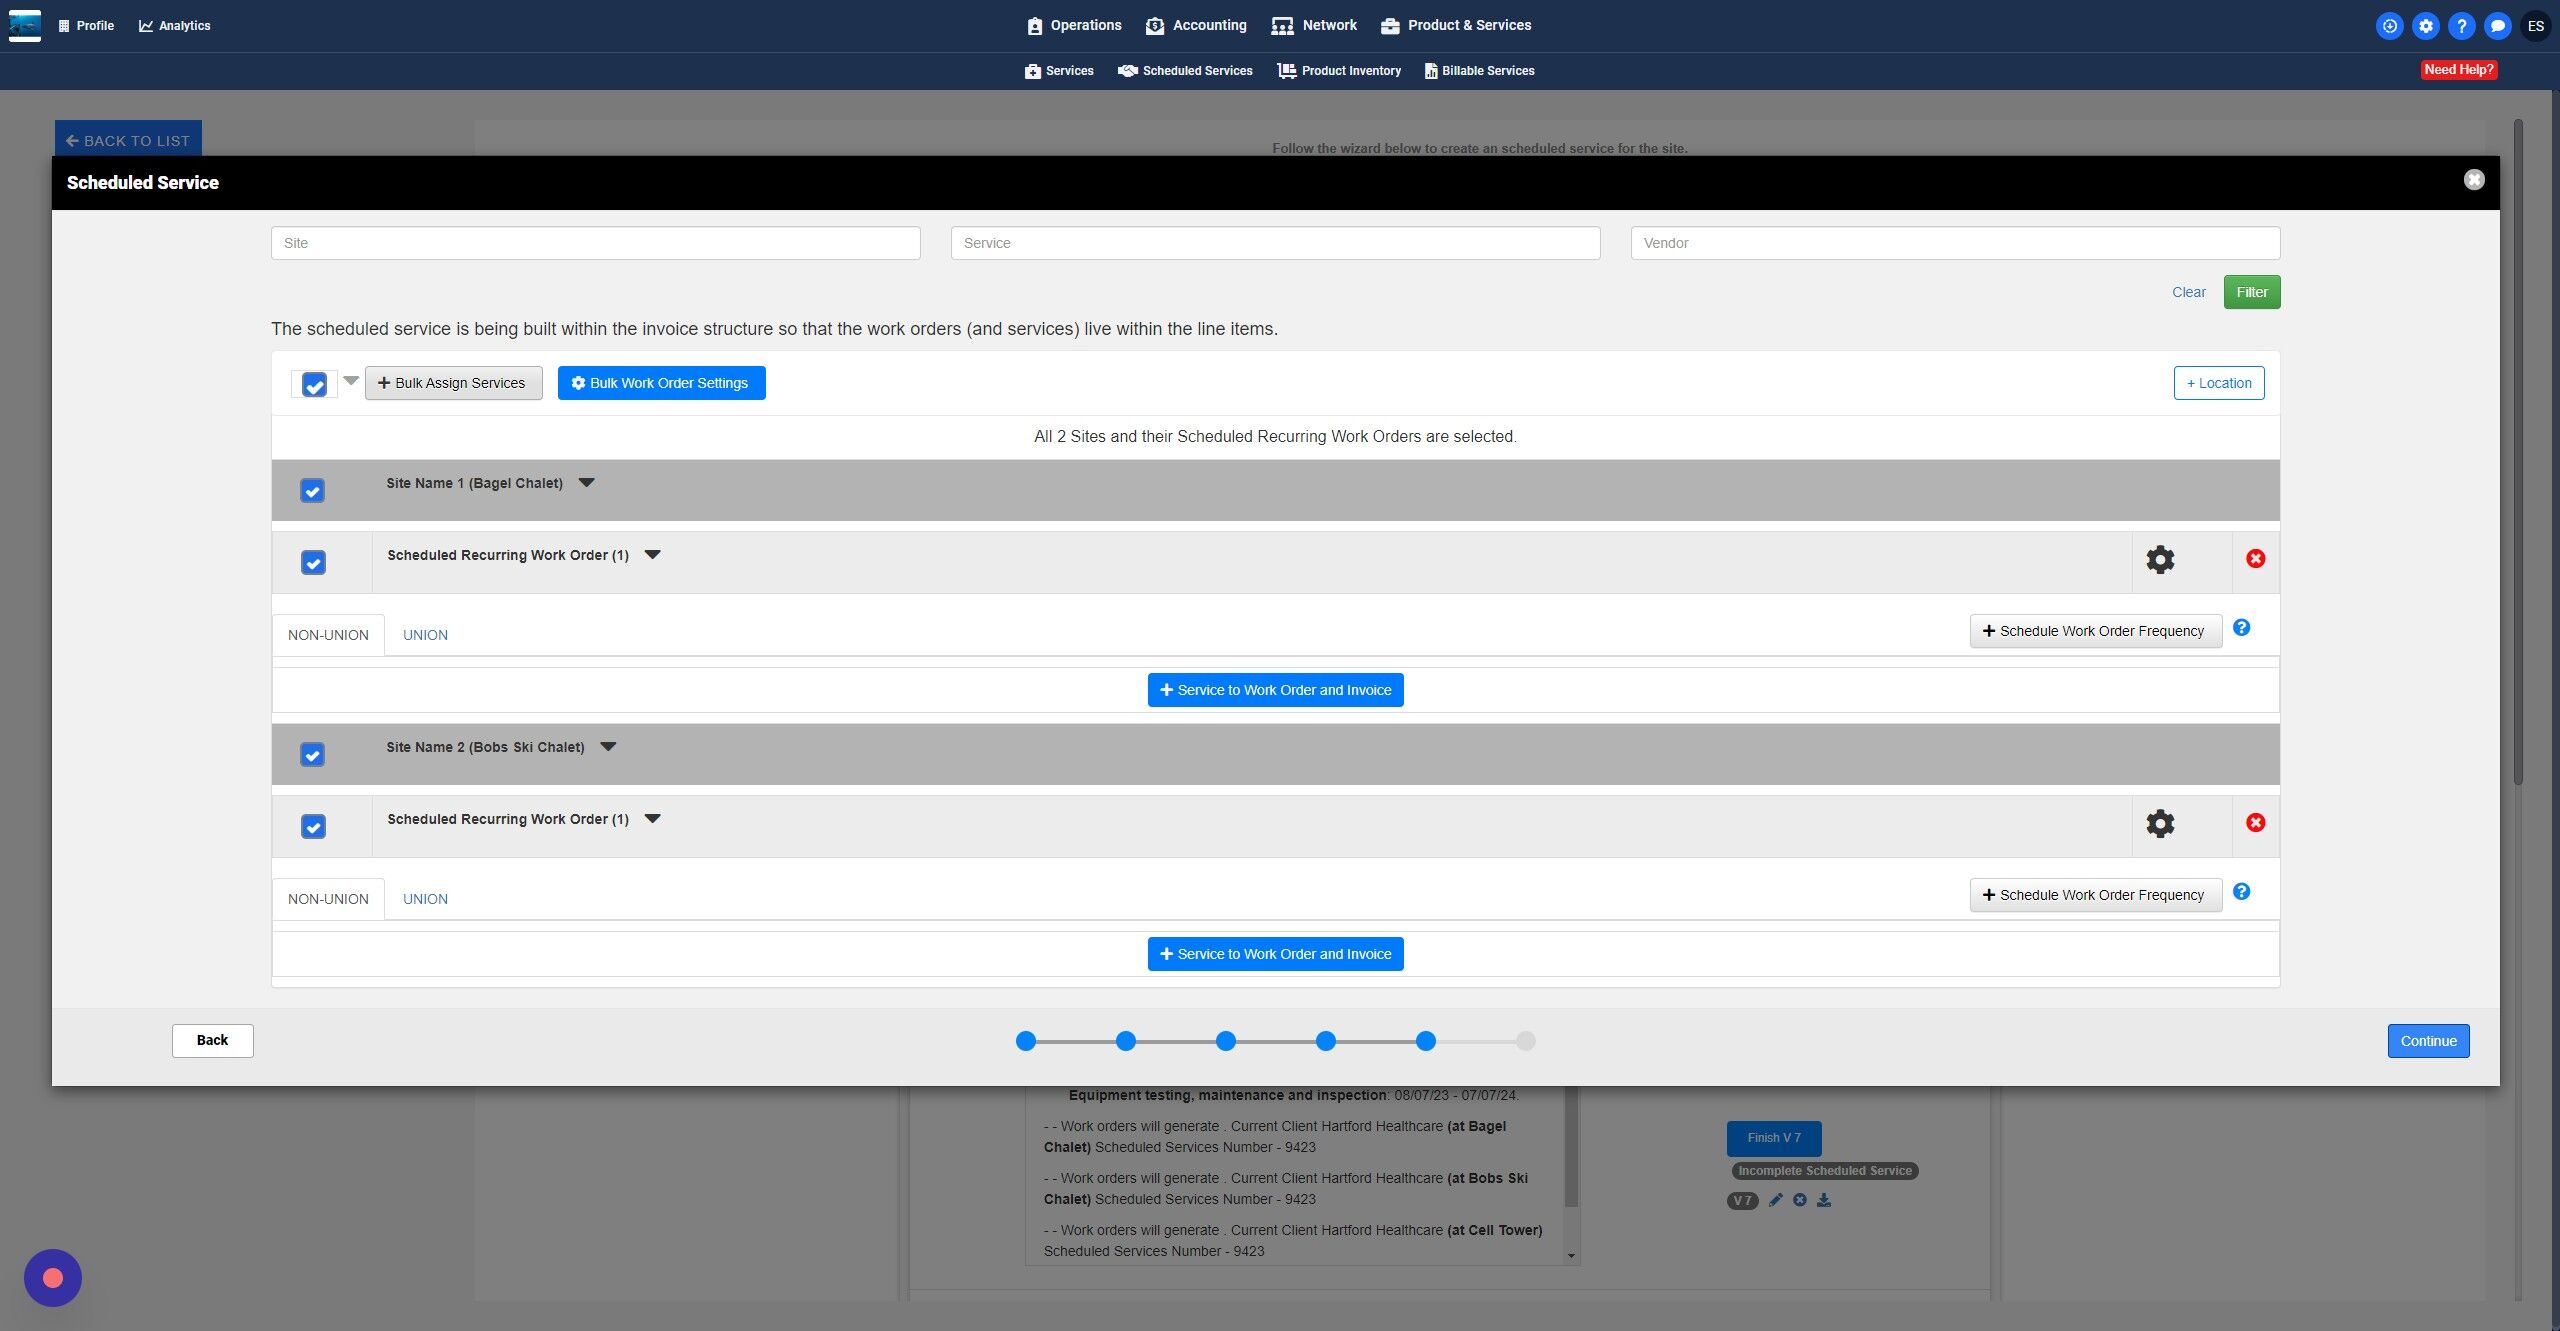Delete Bagel Chalet recurring work order
Screen dimensions: 2560x1331
(2255, 559)
